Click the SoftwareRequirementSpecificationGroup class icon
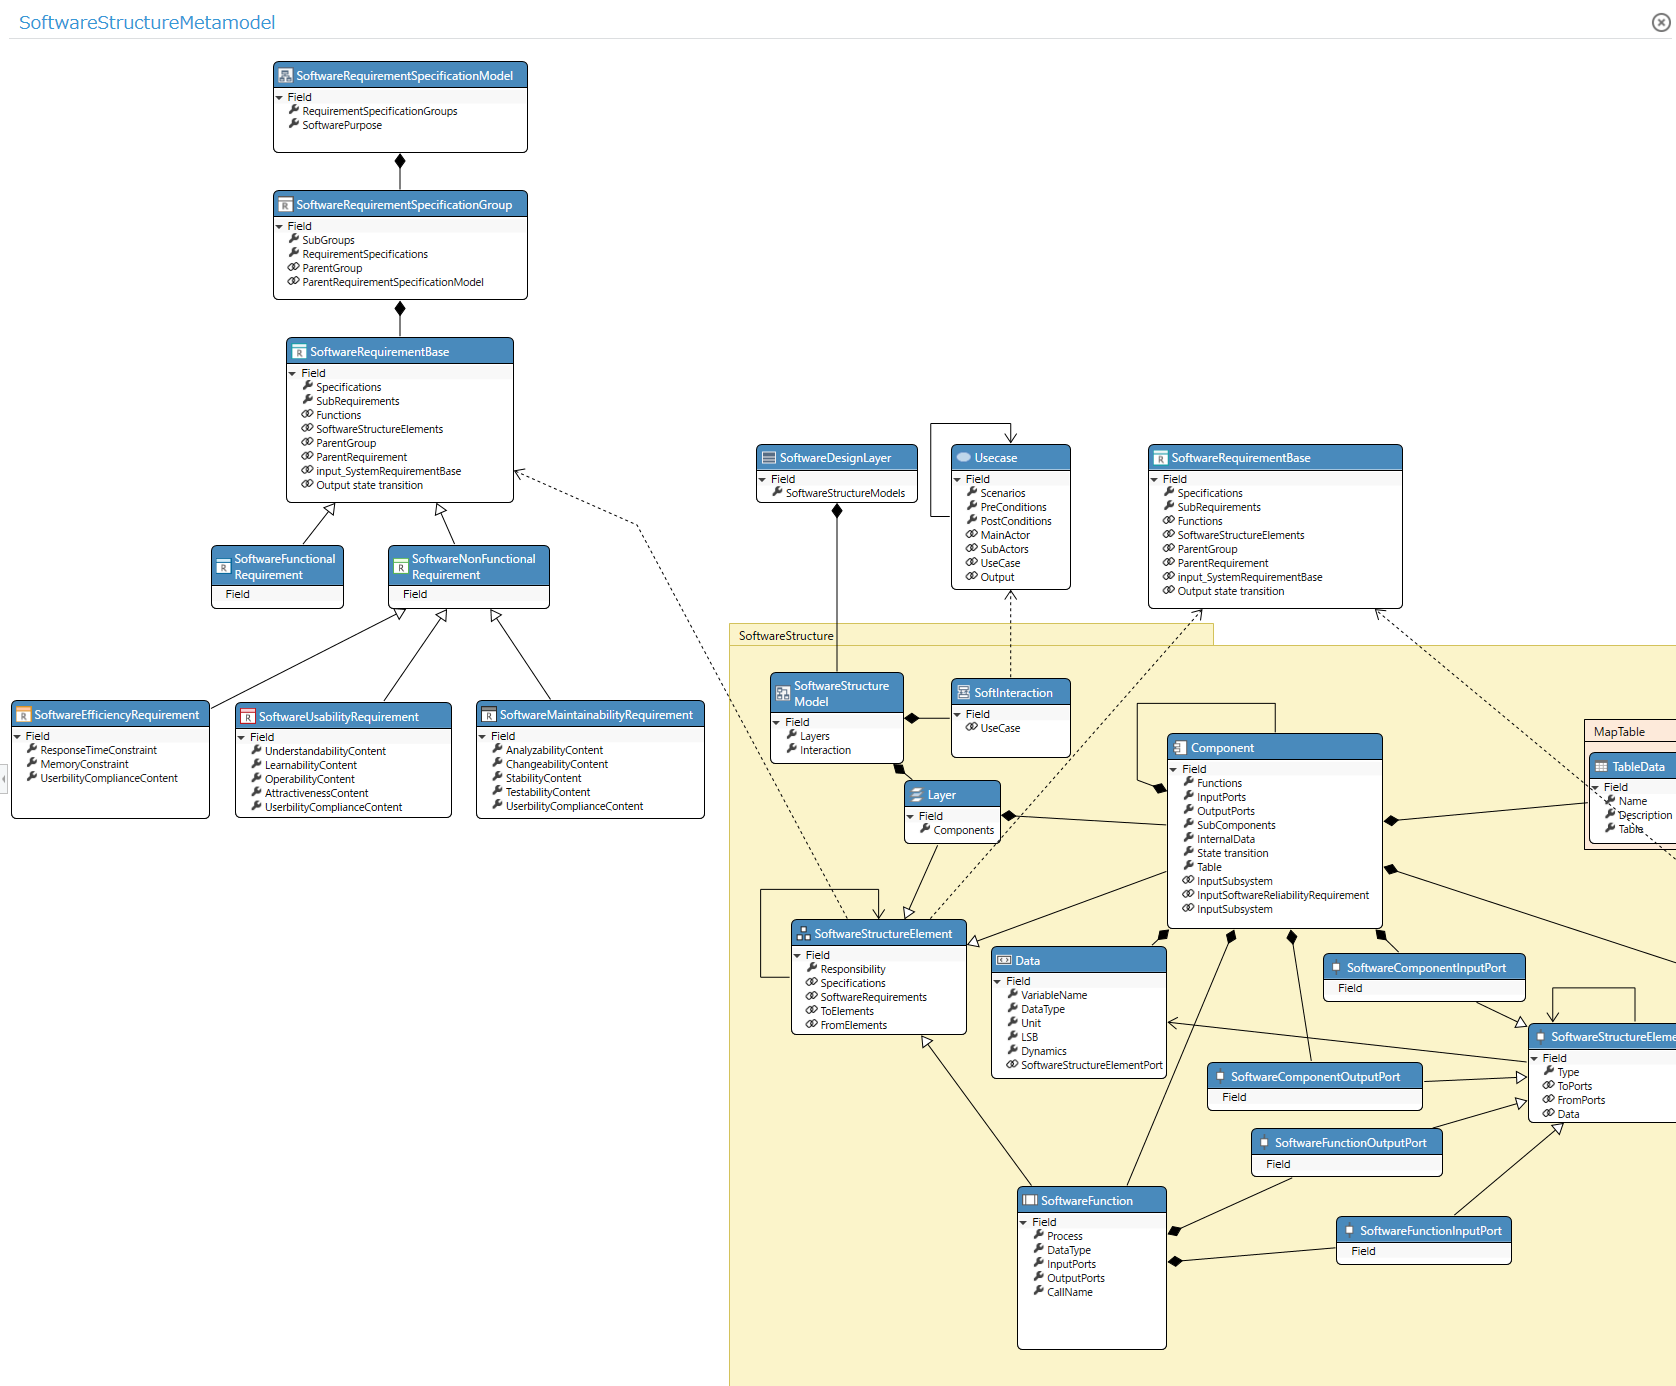Viewport: 1676px width, 1386px height. 285,205
